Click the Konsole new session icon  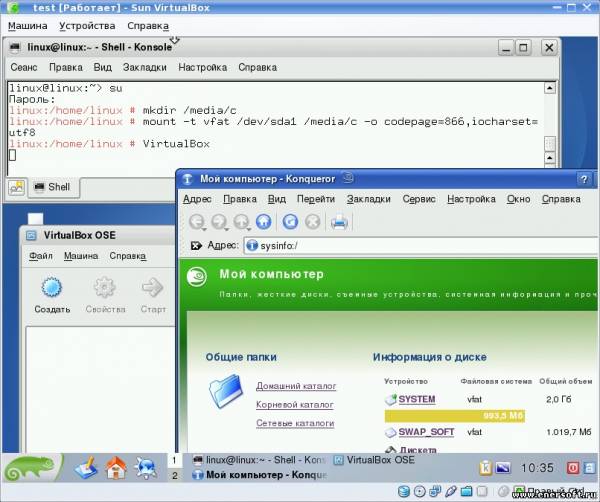click(x=16, y=187)
